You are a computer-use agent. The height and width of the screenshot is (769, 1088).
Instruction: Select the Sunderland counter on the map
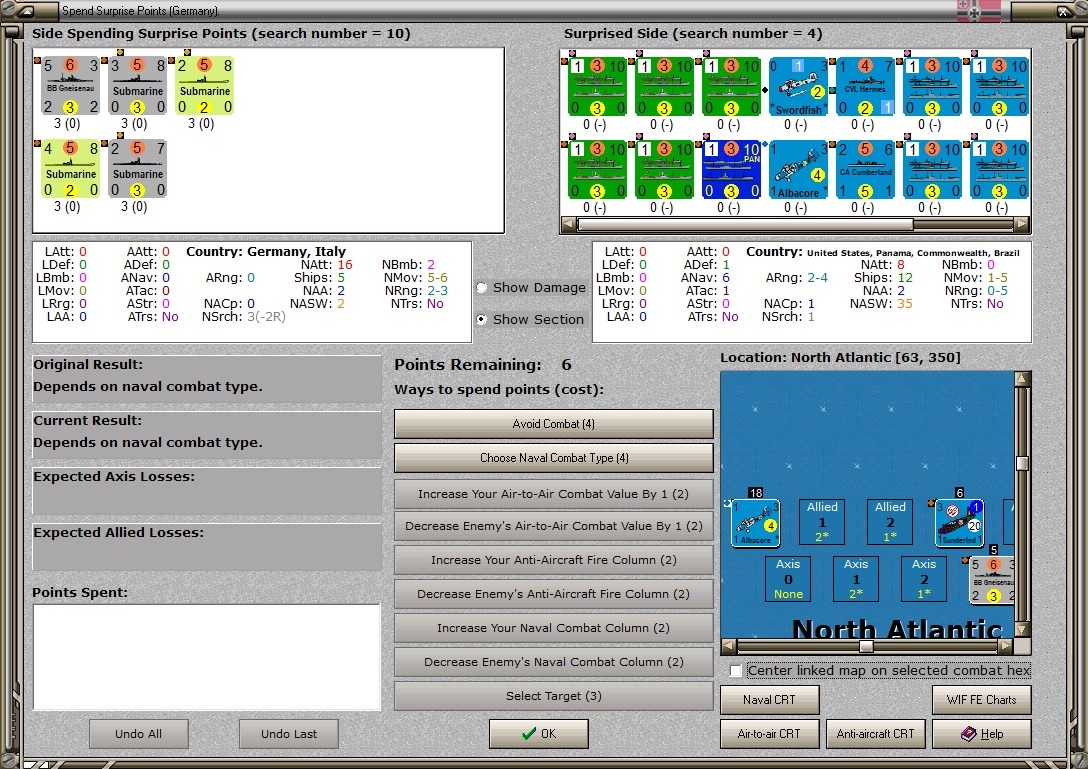[958, 521]
